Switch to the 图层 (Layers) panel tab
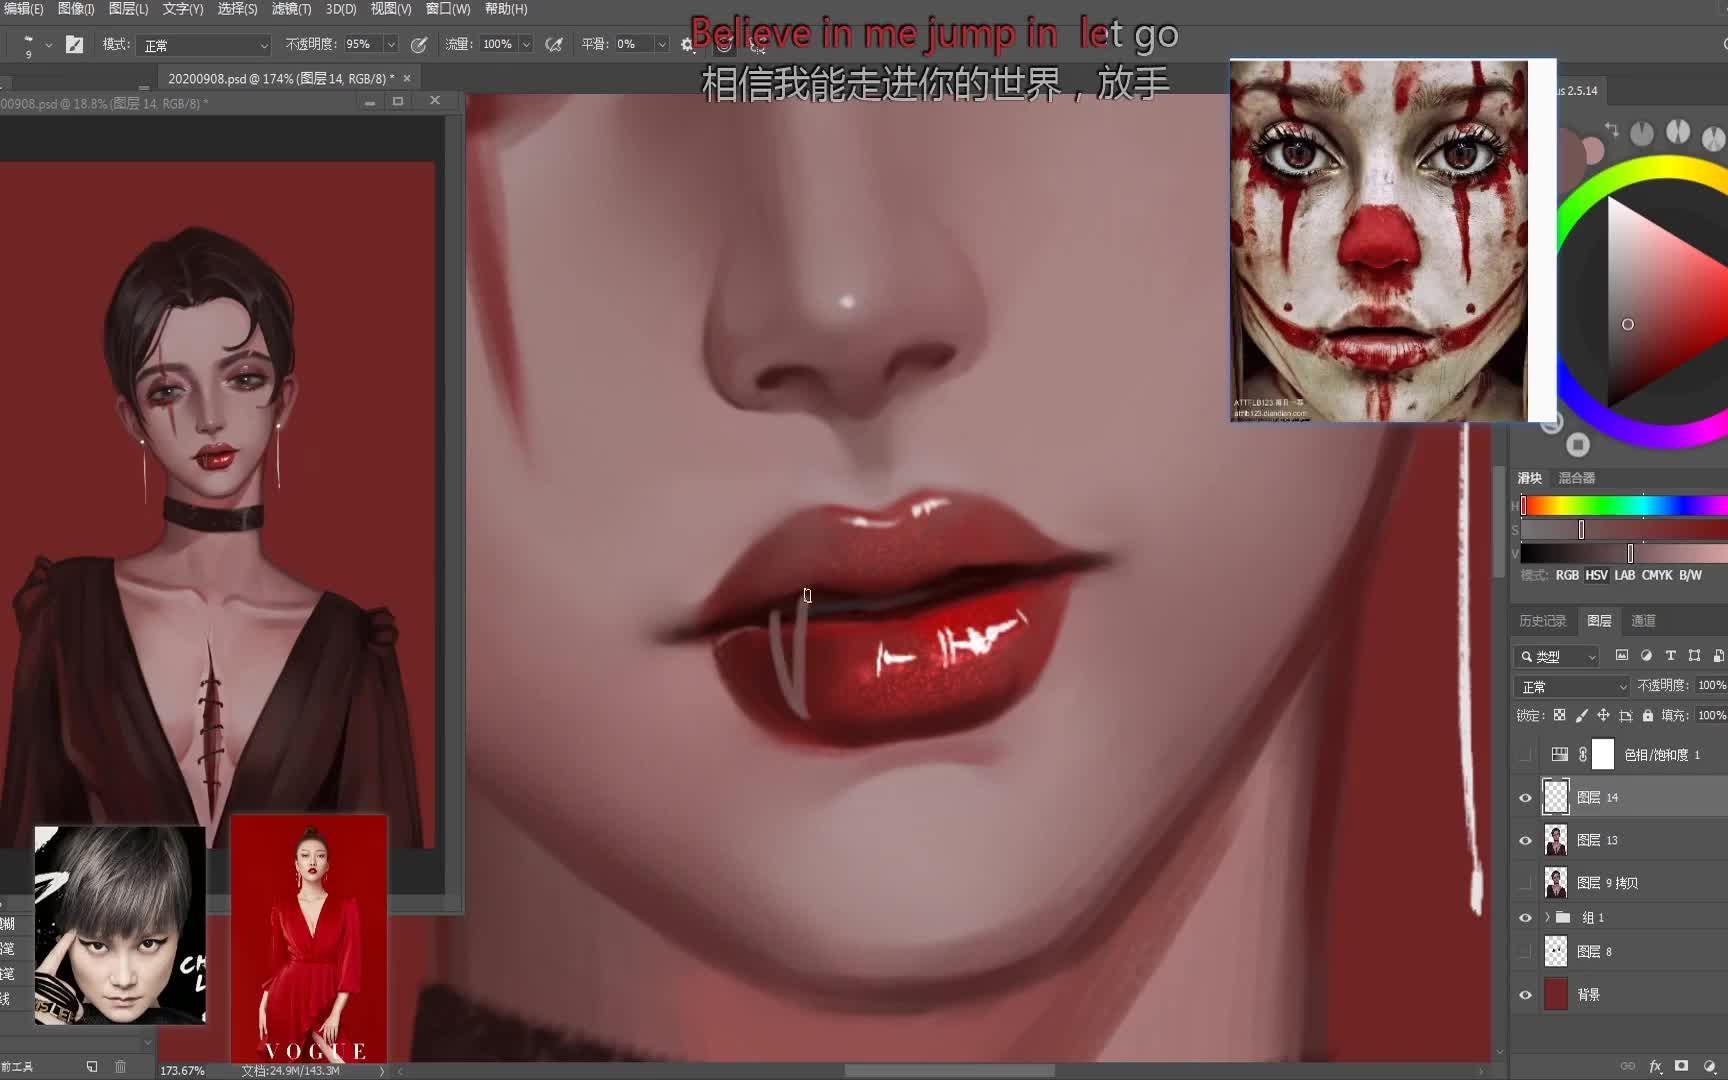1728x1080 pixels. pyautogui.click(x=1599, y=621)
